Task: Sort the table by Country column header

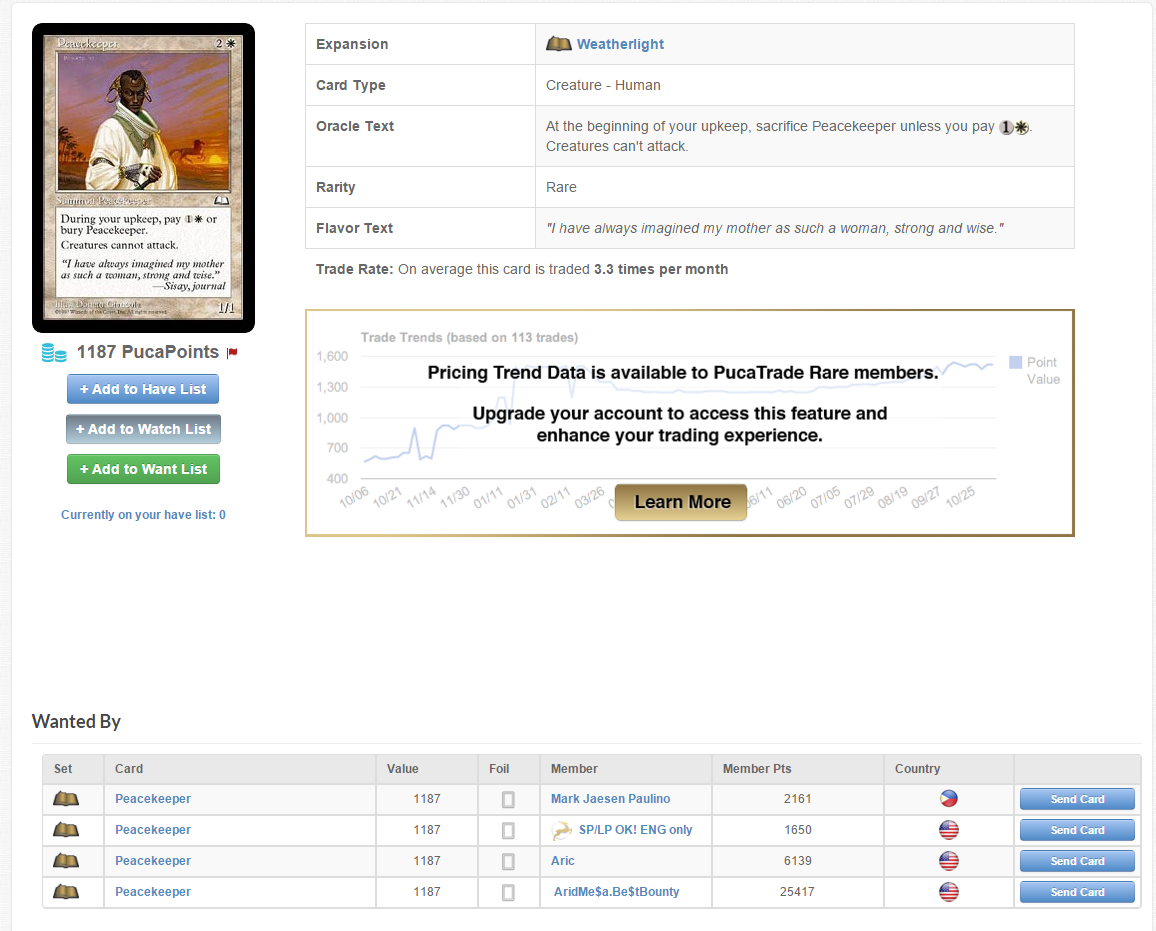Action: pyautogui.click(x=917, y=769)
